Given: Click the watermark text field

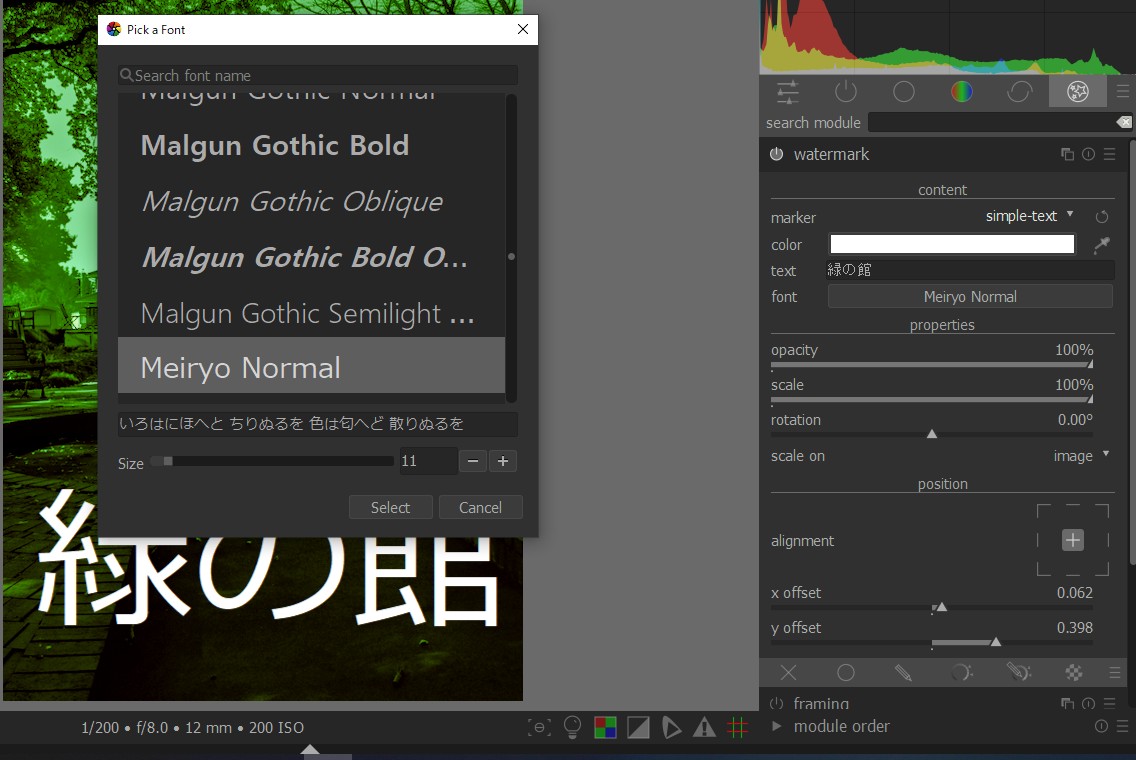Looking at the screenshot, I should [970, 270].
